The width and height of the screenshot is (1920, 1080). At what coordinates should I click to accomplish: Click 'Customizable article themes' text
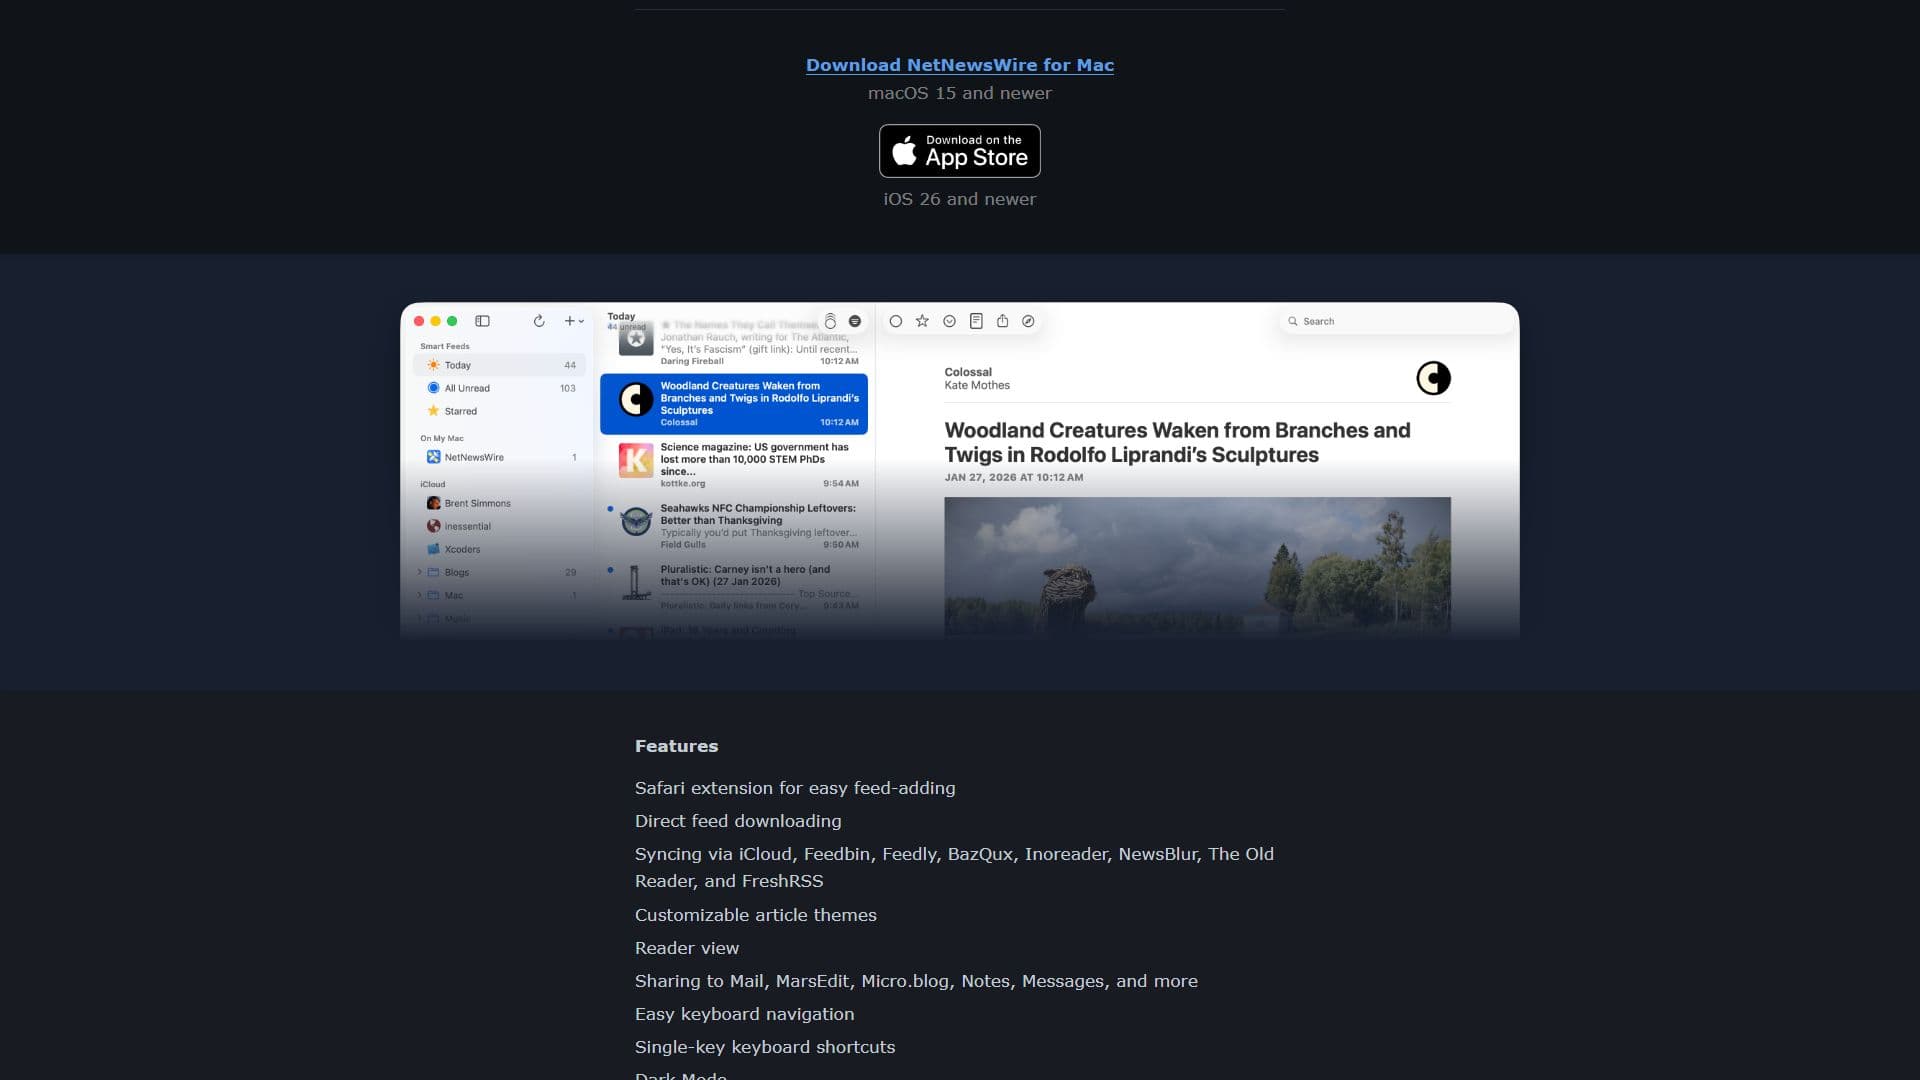pyautogui.click(x=755, y=915)
